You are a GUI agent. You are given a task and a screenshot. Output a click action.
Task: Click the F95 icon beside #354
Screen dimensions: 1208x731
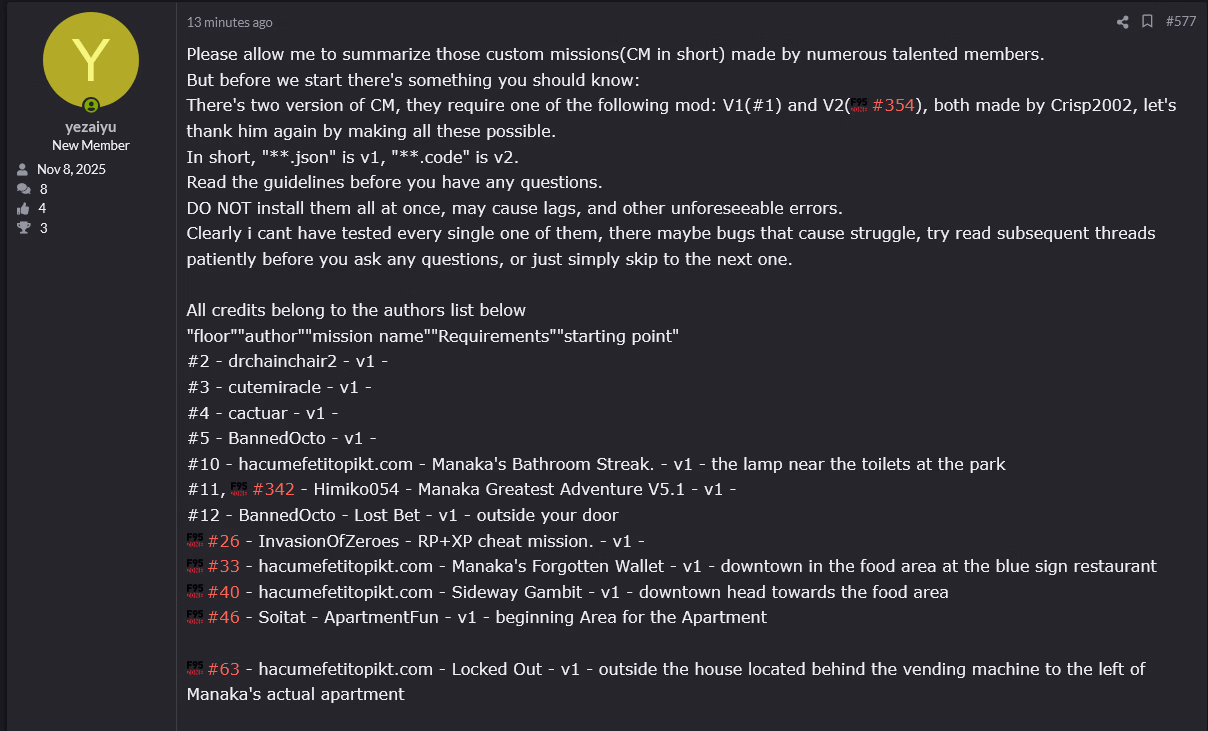(x=859, y=106)
